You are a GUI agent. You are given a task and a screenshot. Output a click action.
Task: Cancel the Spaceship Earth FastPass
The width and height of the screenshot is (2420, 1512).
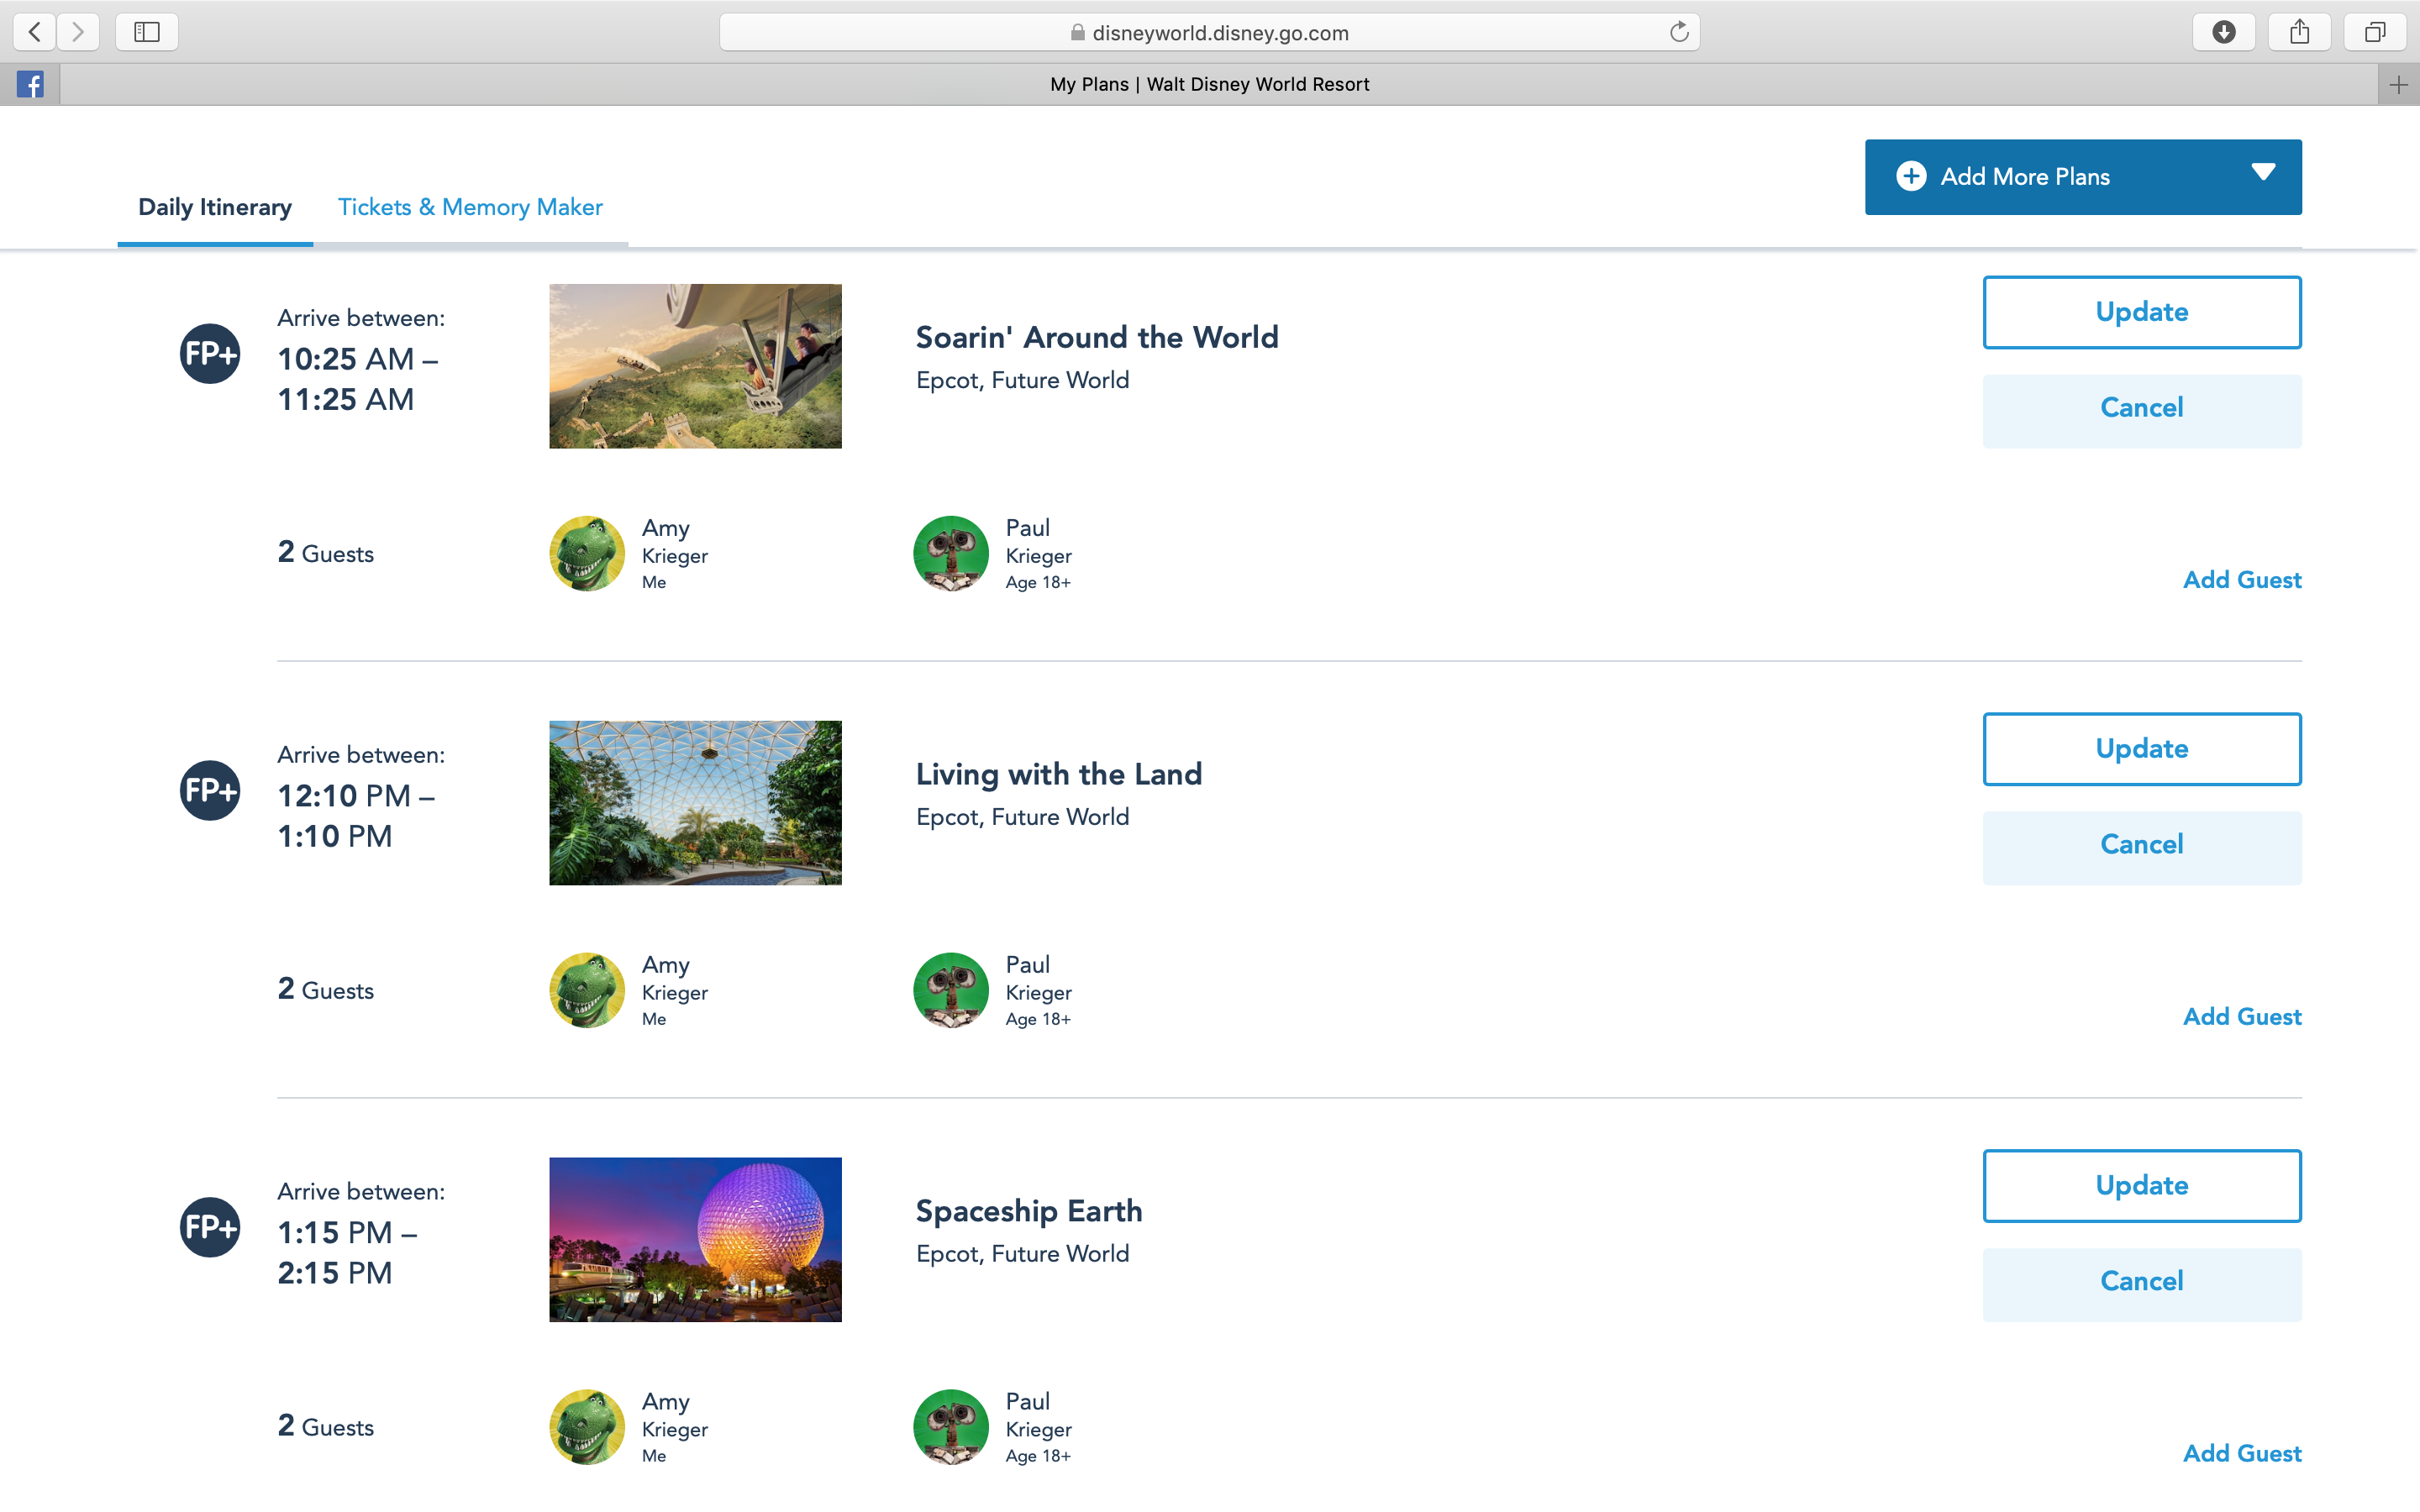[2142, 1285]
